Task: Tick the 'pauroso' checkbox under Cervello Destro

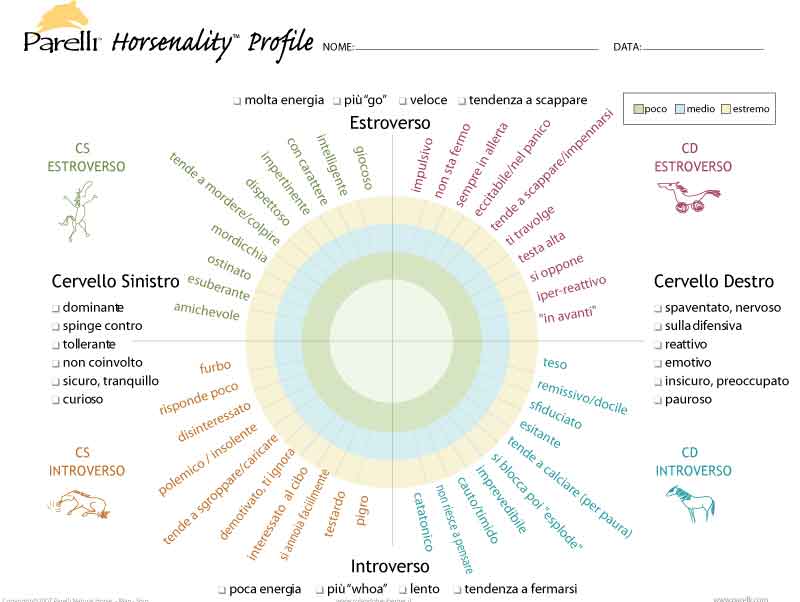Action: (658, 400)
